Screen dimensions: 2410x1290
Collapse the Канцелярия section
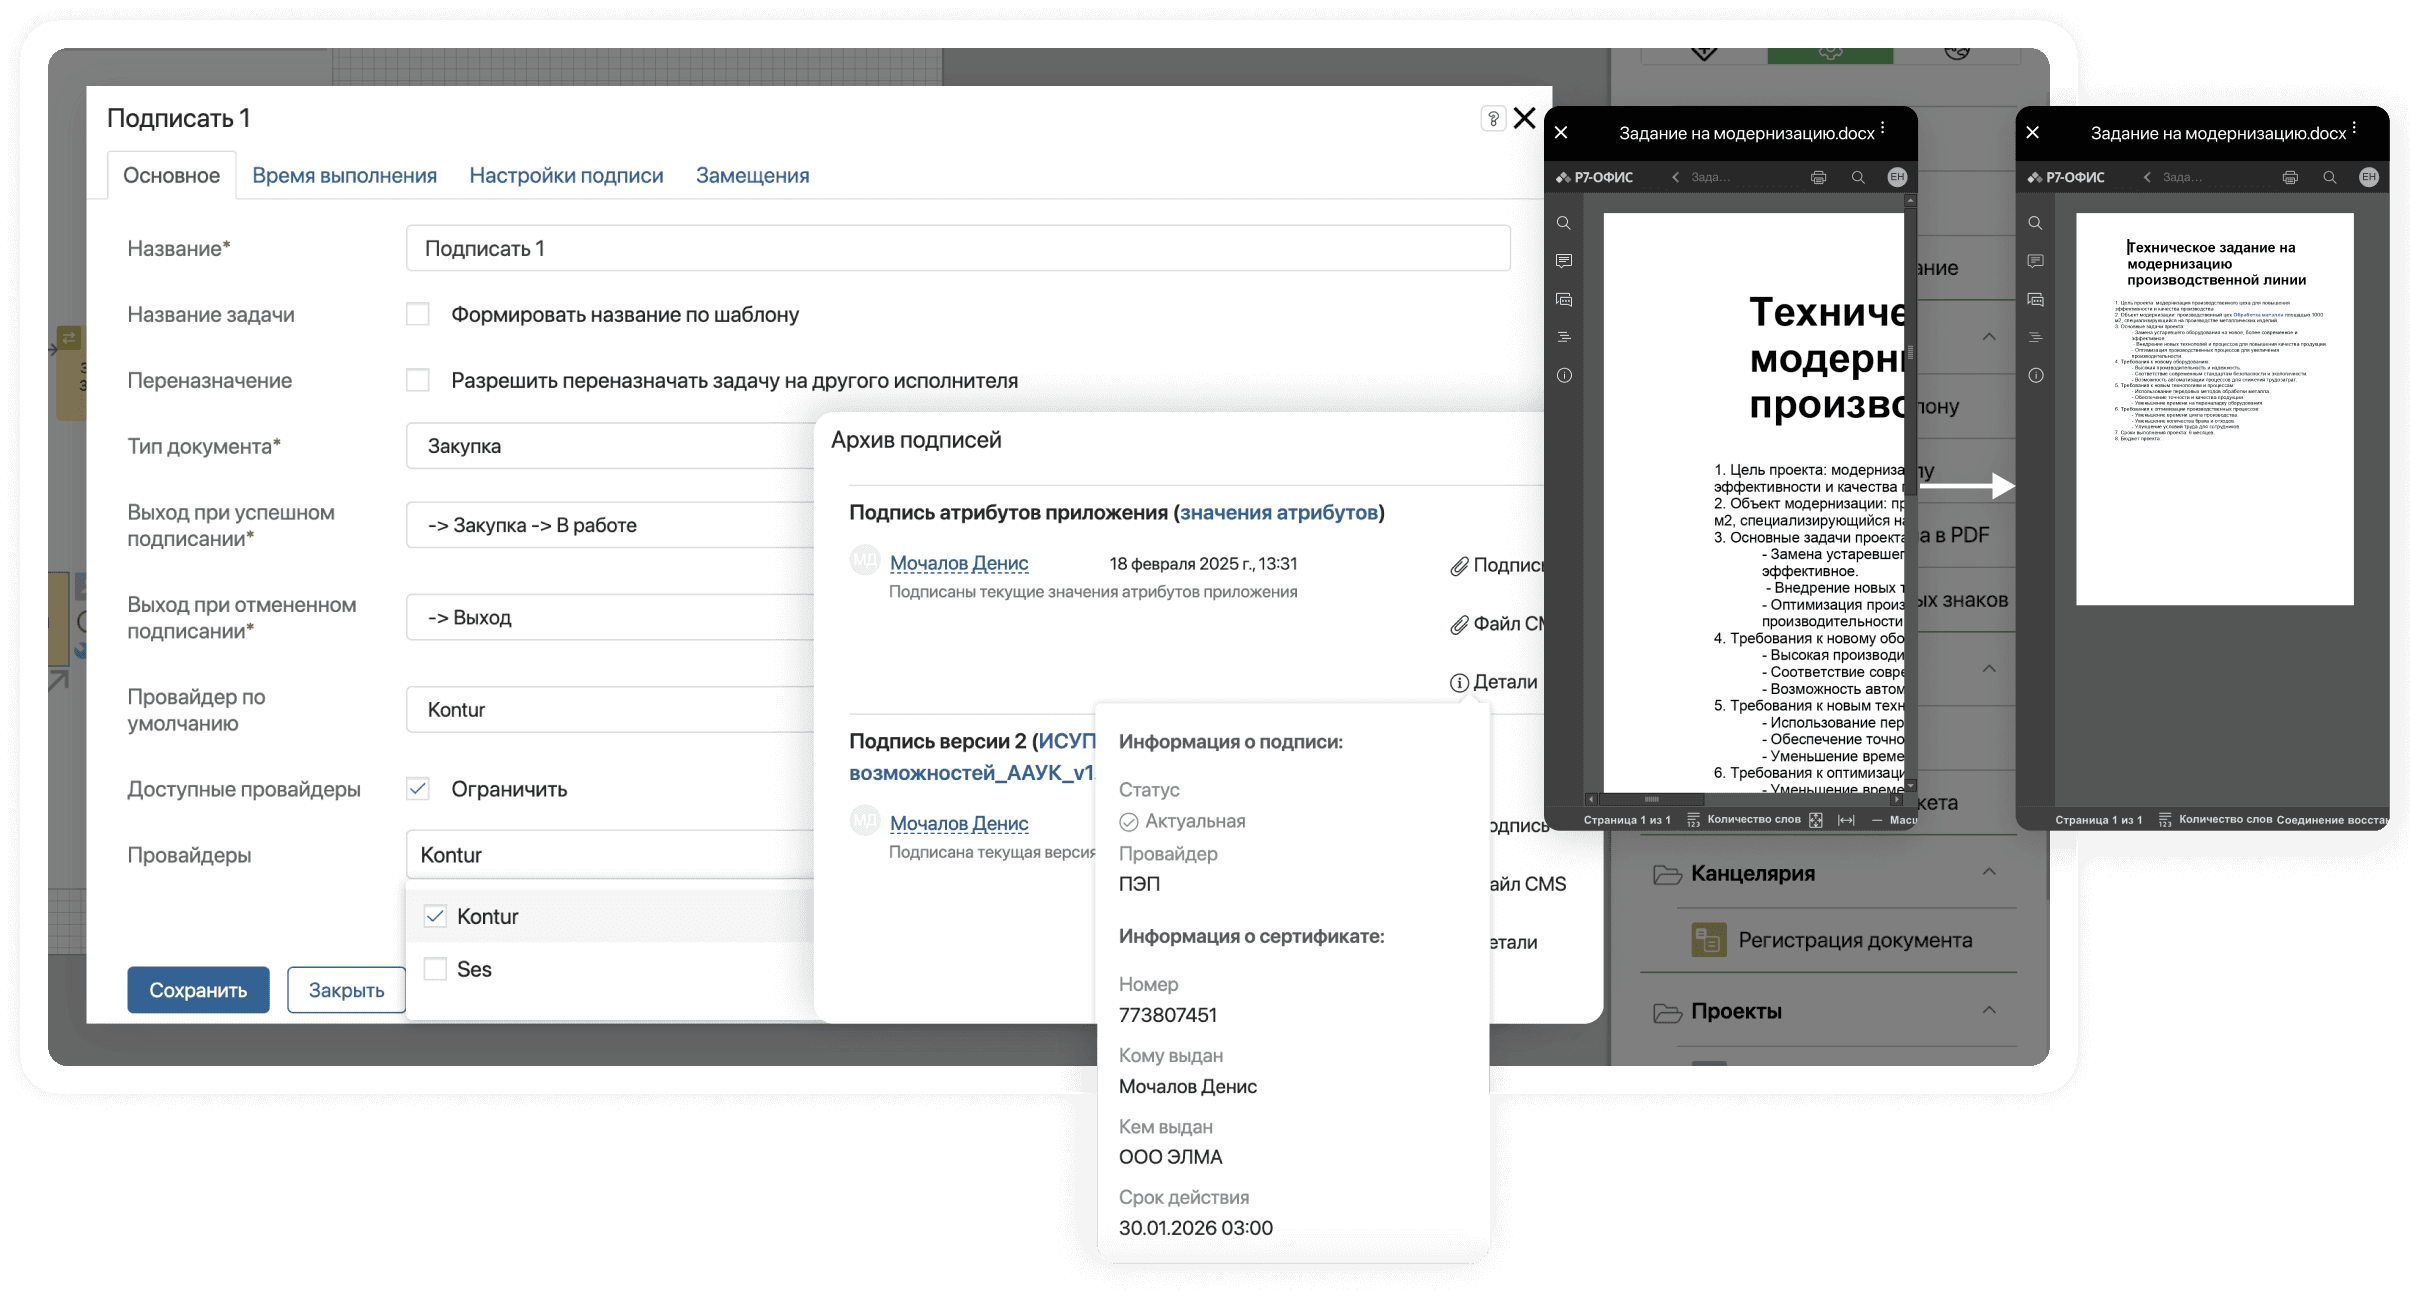(x=1989, y=873)
